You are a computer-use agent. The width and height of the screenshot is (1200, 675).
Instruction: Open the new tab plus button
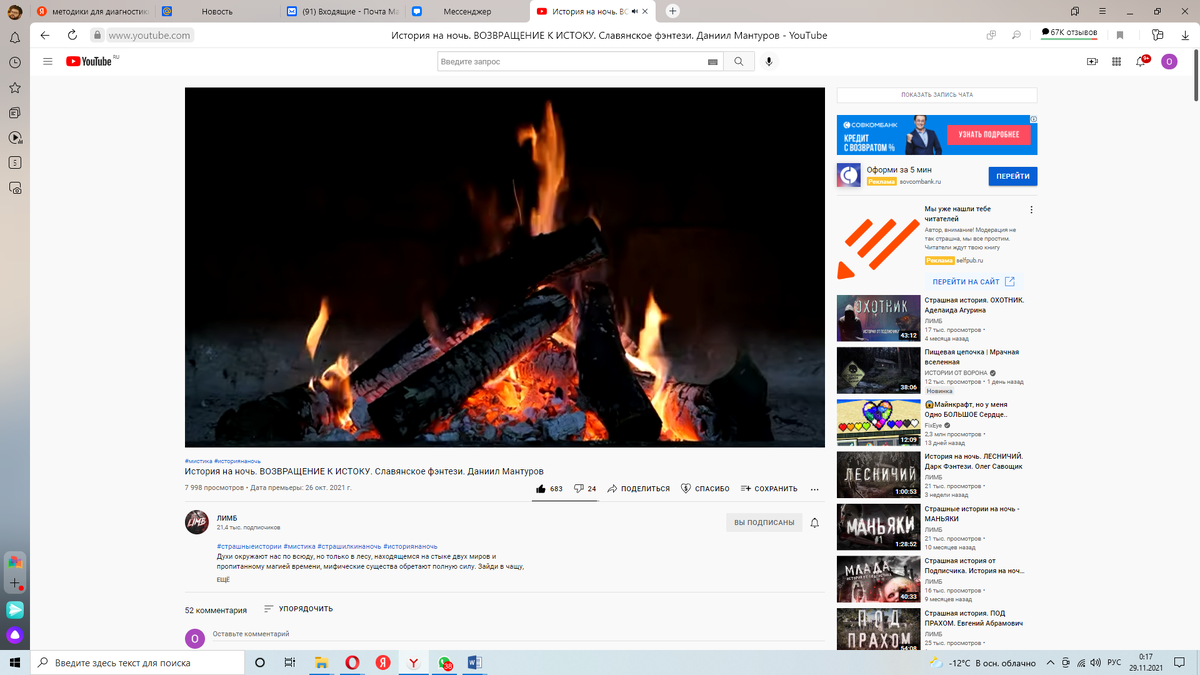(x=673, y=11)
